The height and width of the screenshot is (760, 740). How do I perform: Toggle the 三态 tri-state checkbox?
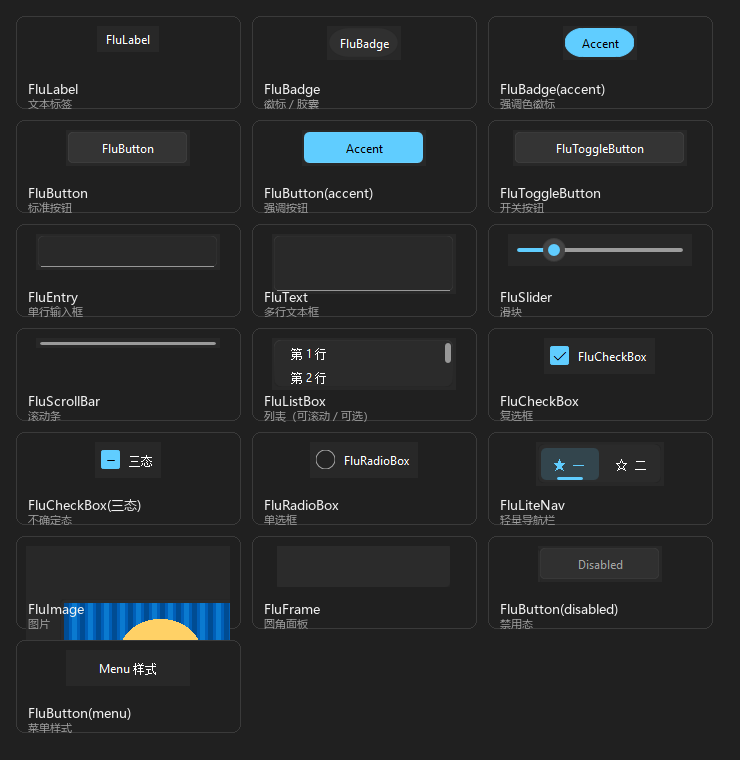pyautogui.click(x=110, y=459)
